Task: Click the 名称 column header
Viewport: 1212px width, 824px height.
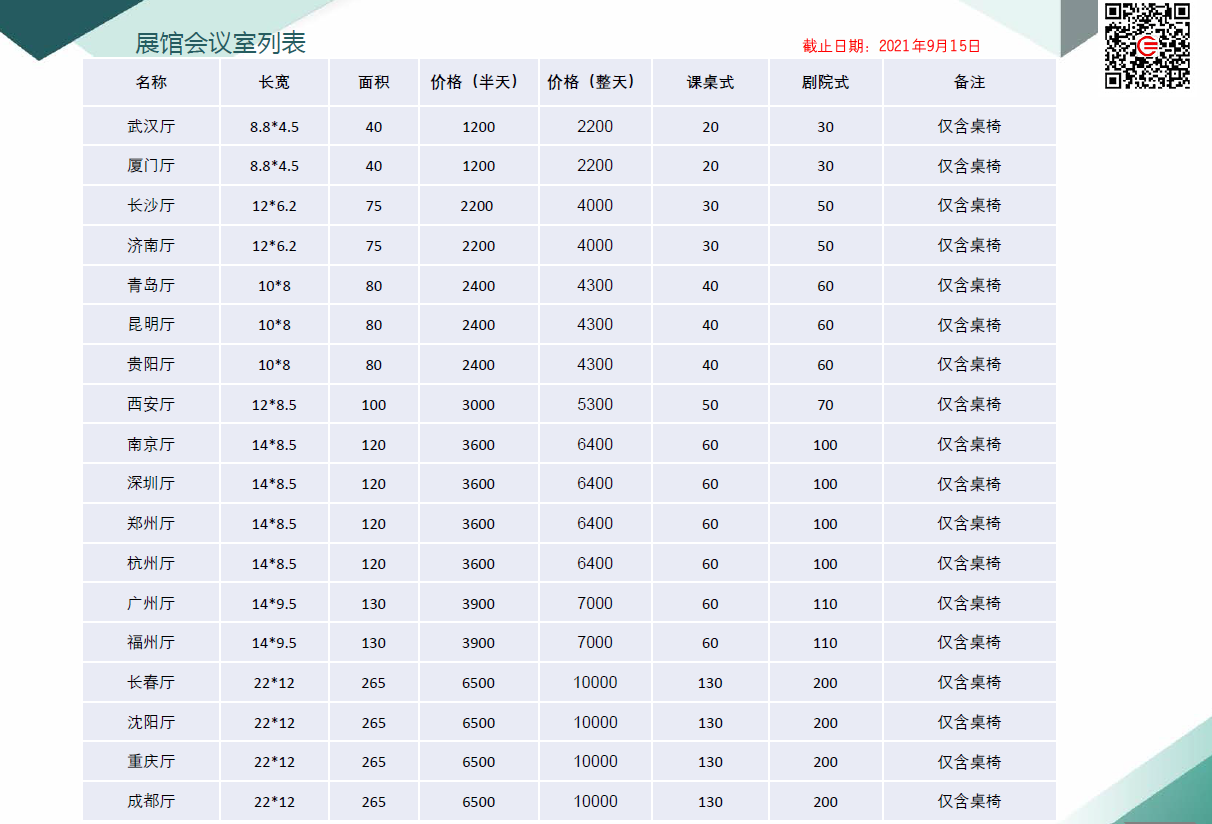Action: pos(151,83)
